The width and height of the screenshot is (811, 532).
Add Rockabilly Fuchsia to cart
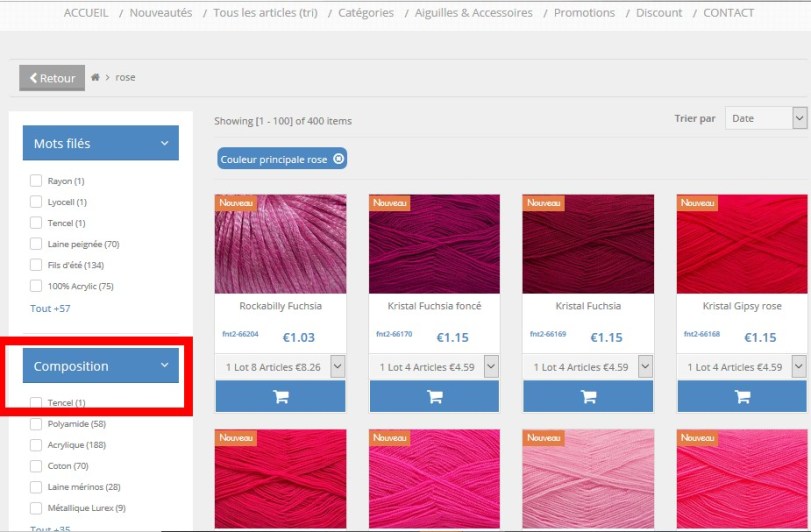[280, 396]
